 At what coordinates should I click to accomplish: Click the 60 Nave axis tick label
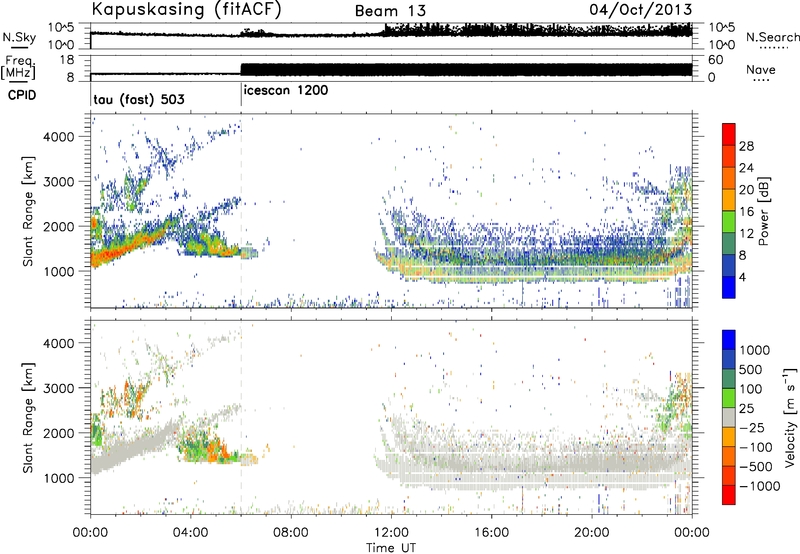[715, 60]
